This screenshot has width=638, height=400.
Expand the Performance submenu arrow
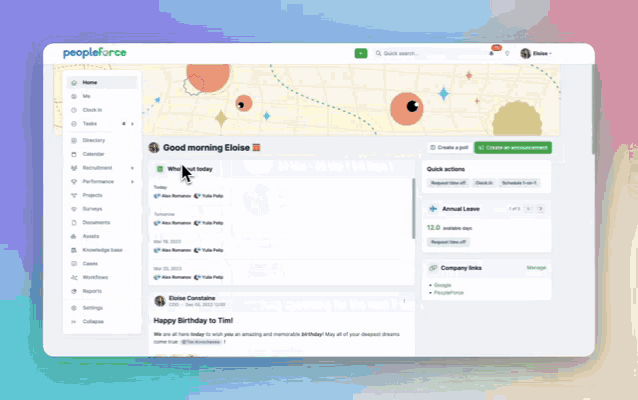pos(132,182)
